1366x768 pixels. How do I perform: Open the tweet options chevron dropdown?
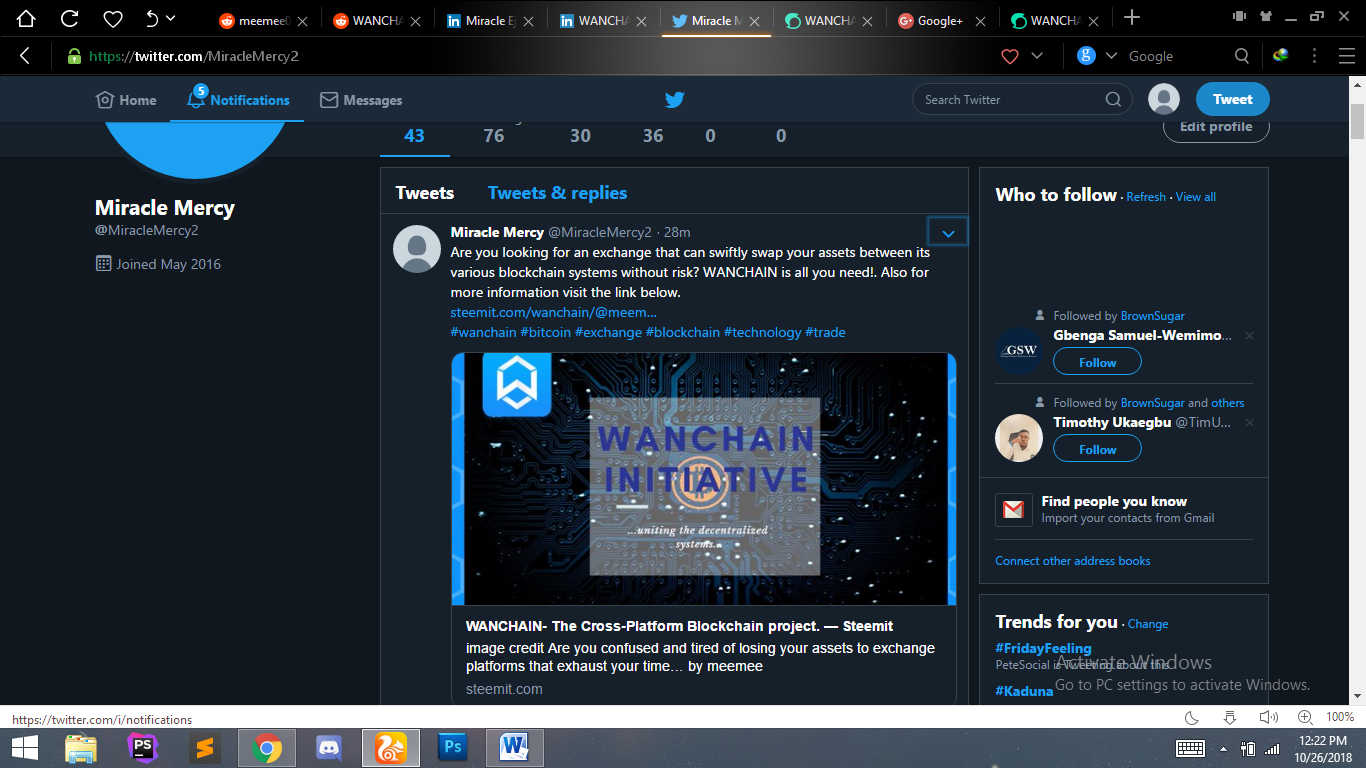pos(948,233)
